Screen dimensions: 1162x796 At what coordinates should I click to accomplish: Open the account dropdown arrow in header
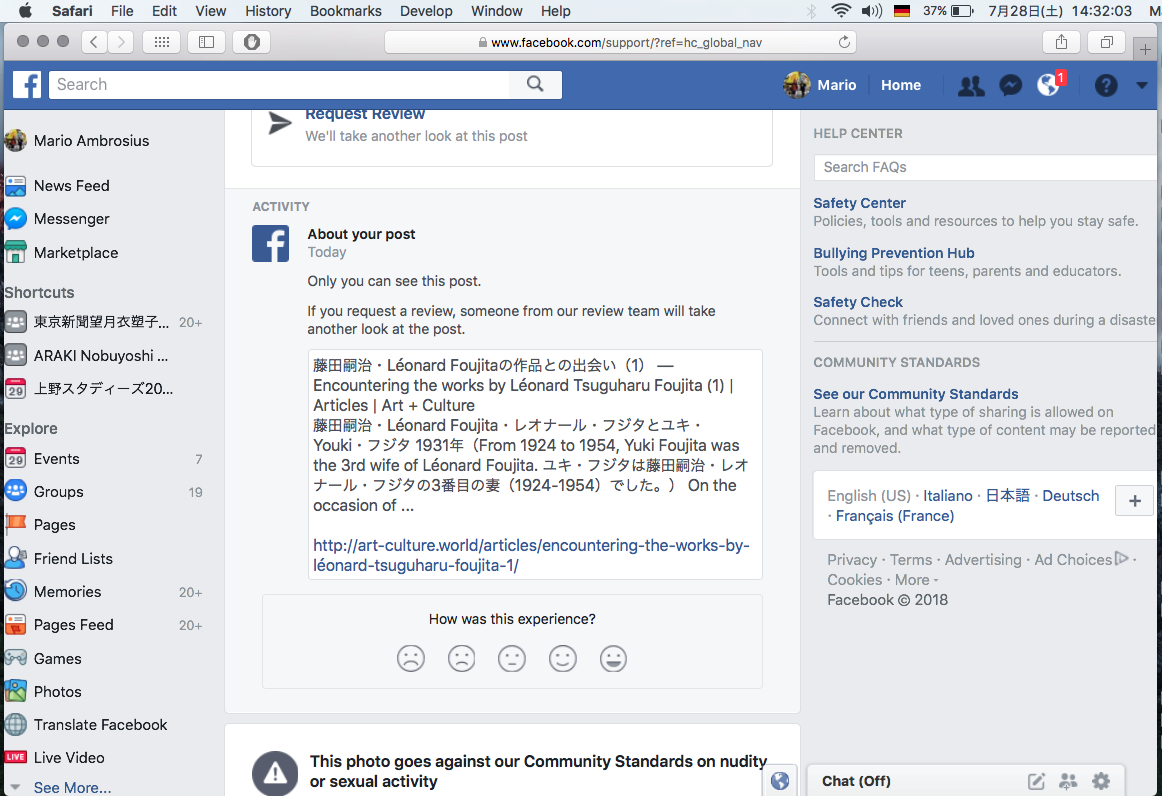click(x=1141, y=85)
